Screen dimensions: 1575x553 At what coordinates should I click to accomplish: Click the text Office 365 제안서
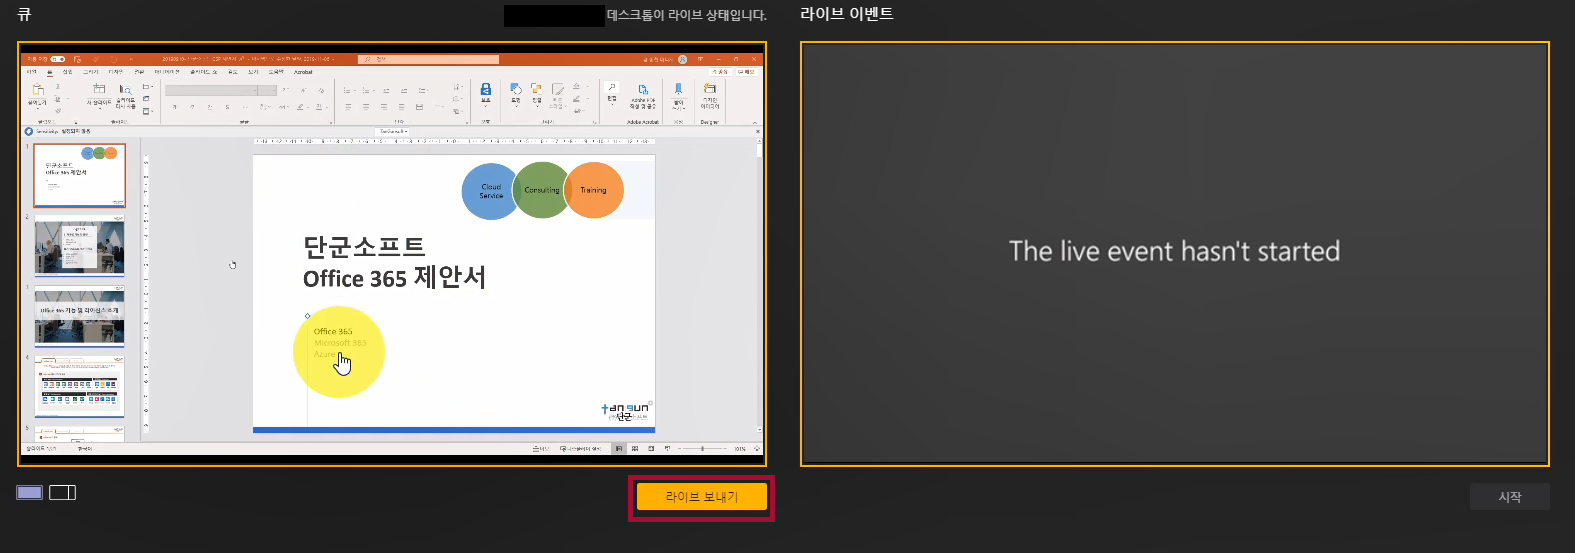click(394, 278)
